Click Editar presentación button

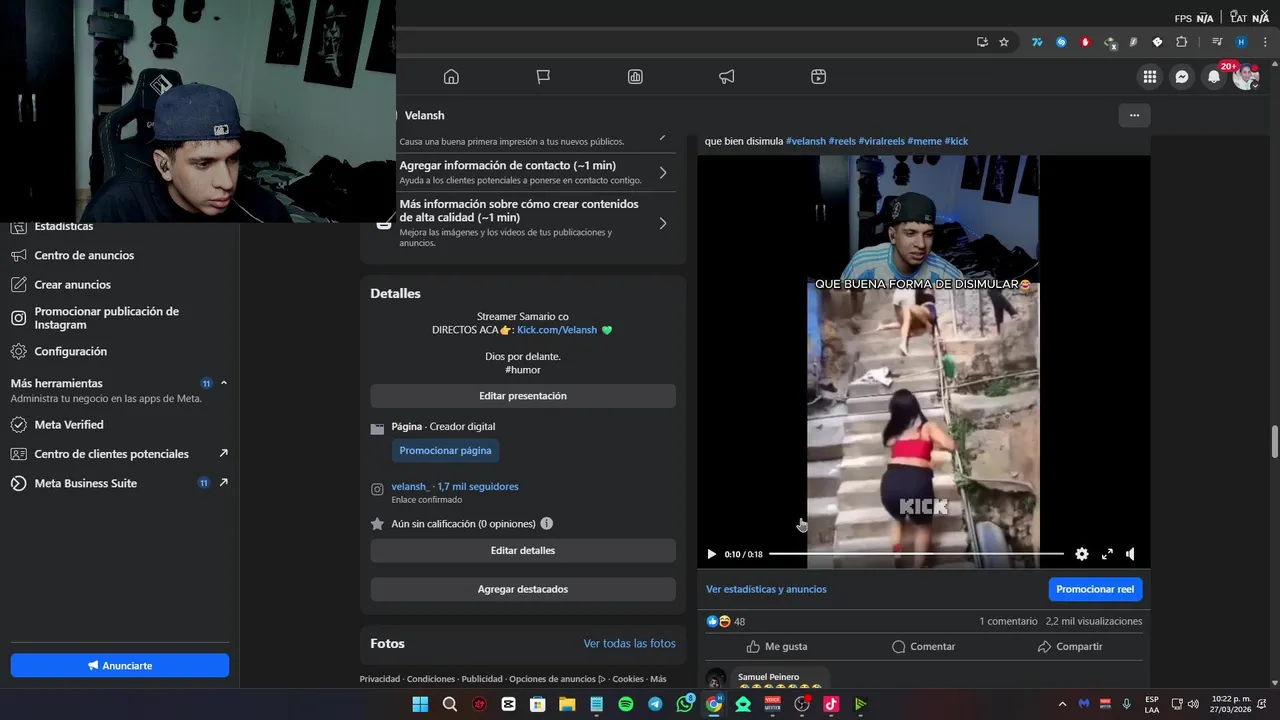click(523, 396)
